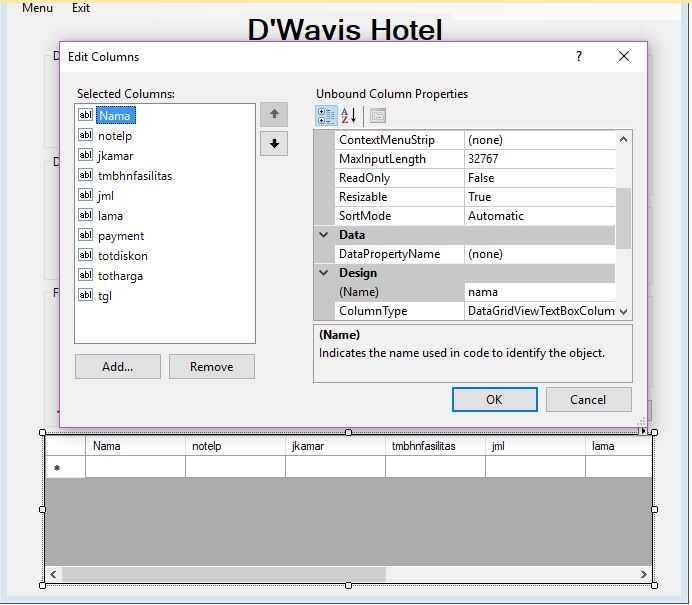This screenshot has height=605, width=692.
Task: Select the jml column in list
Action: click(x=105, y=195)
